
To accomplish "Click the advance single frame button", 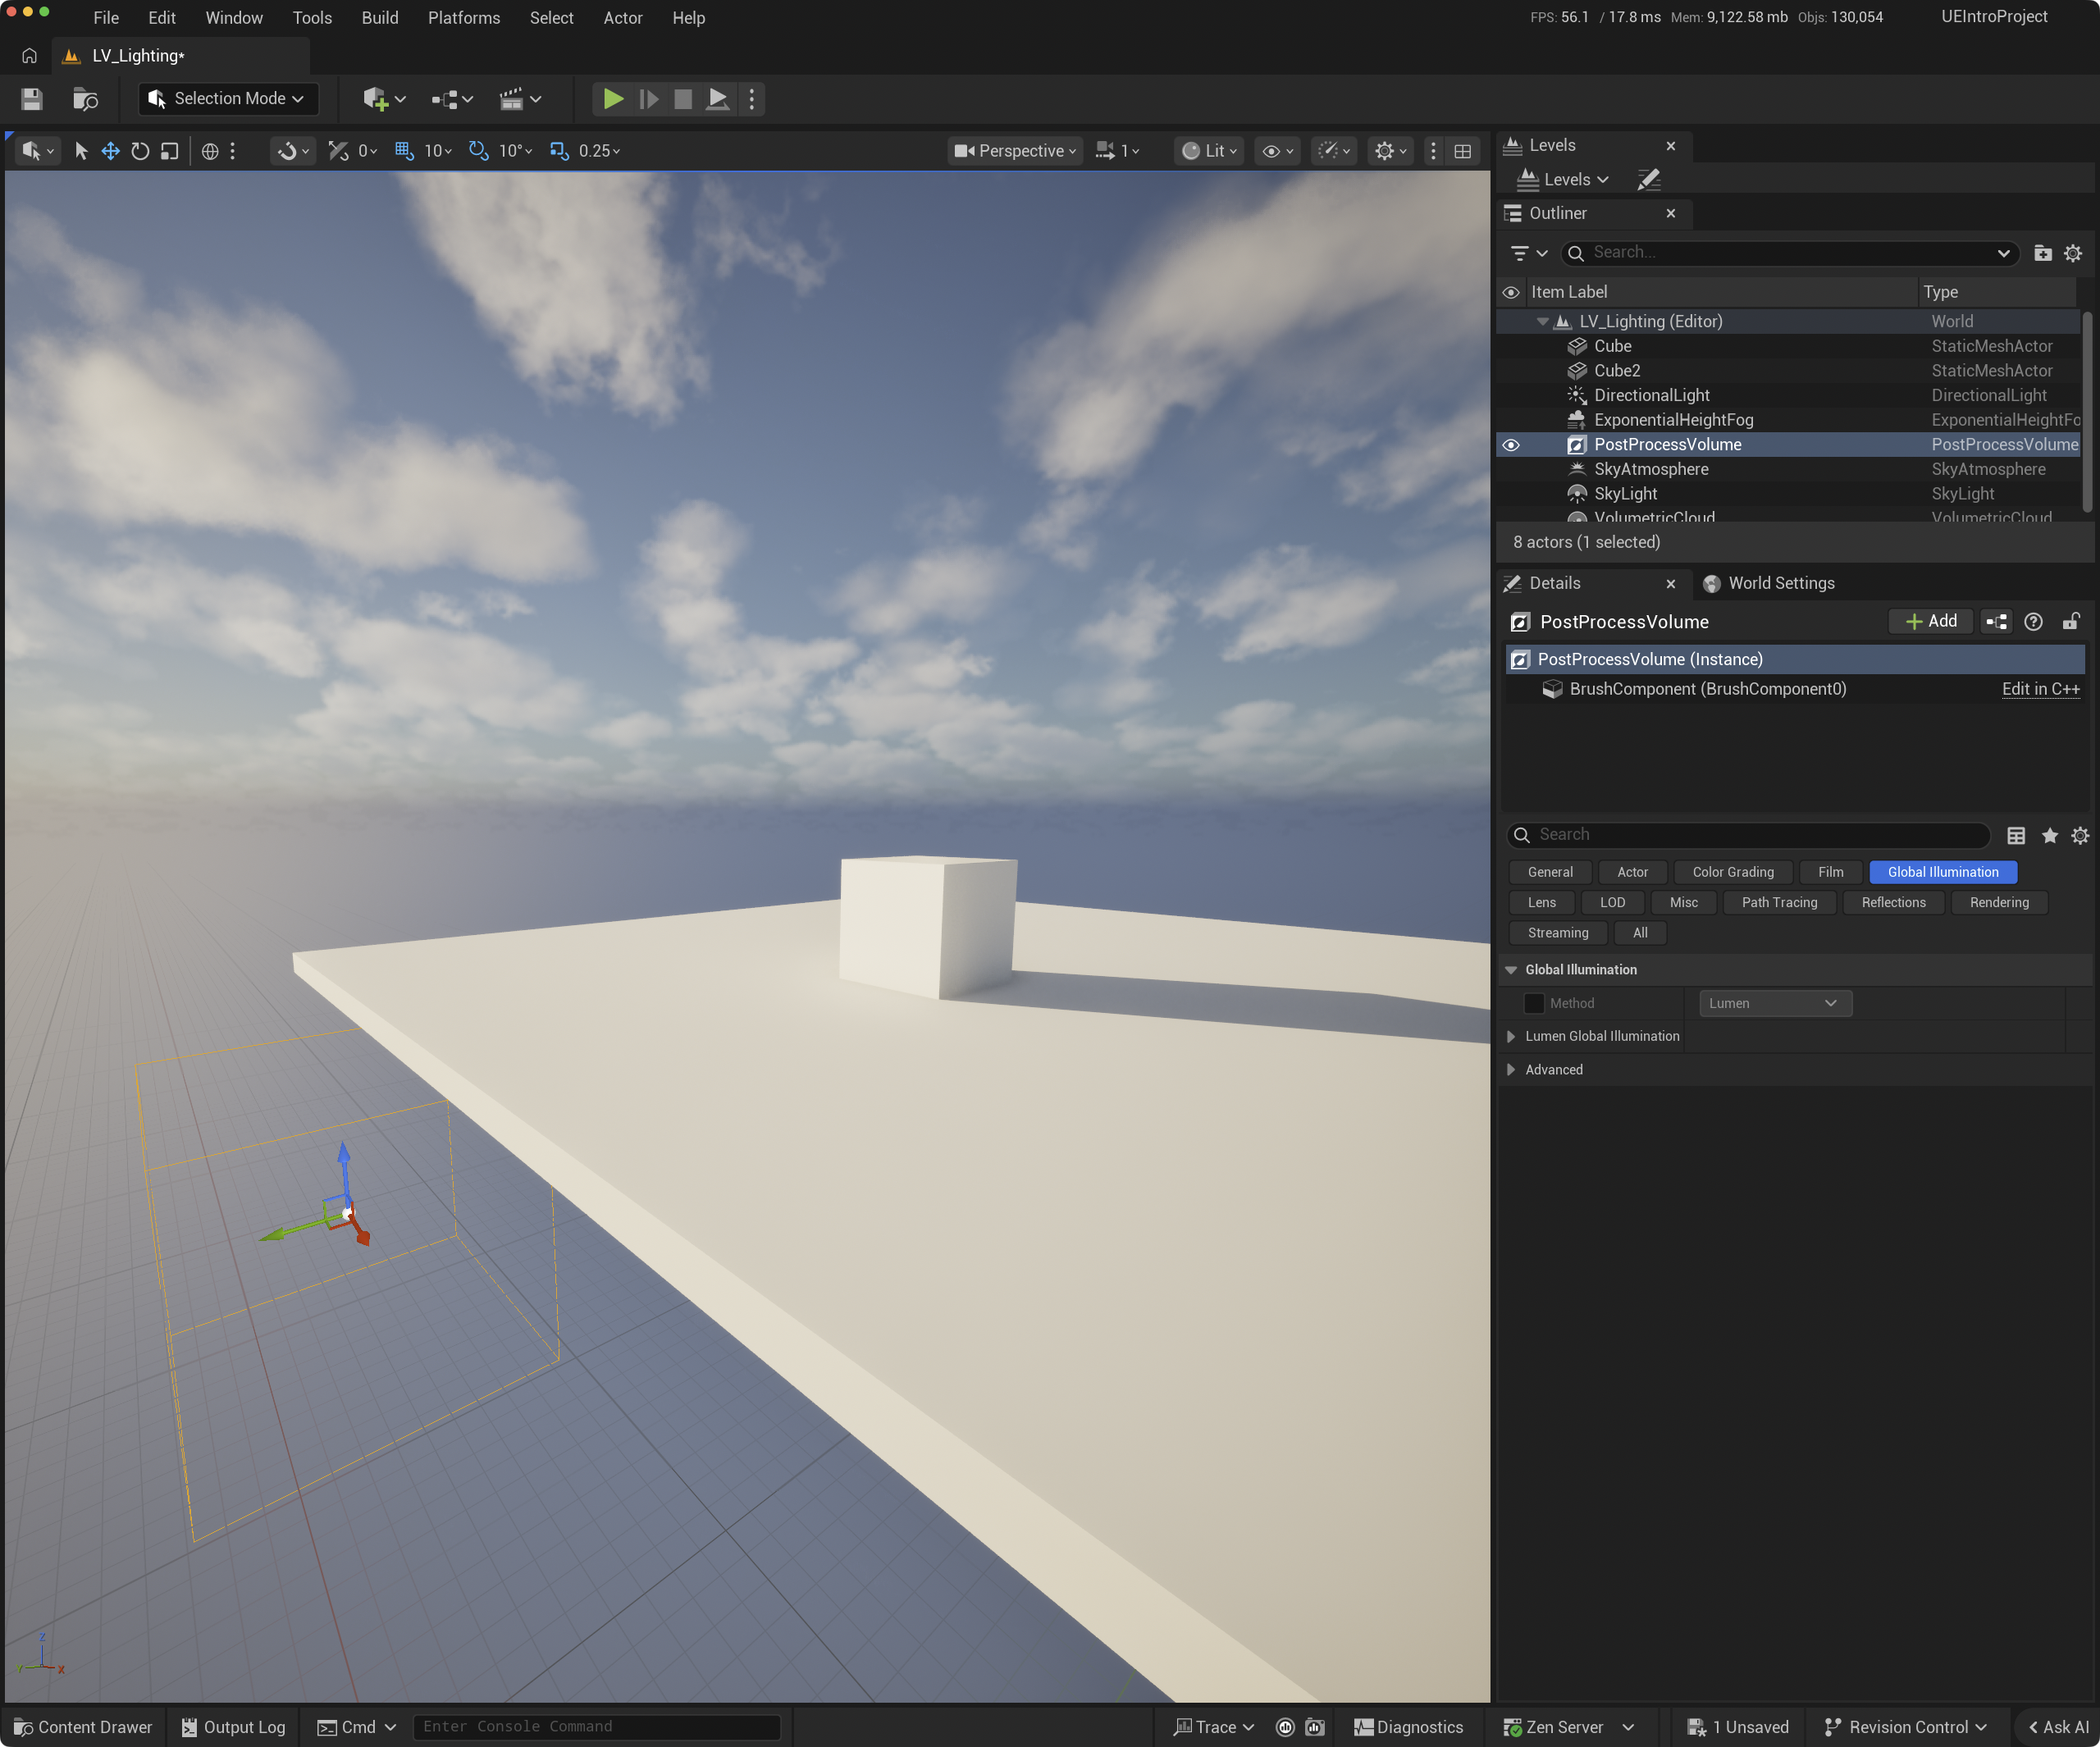I will pyautogui.click(x=649, y=99).
